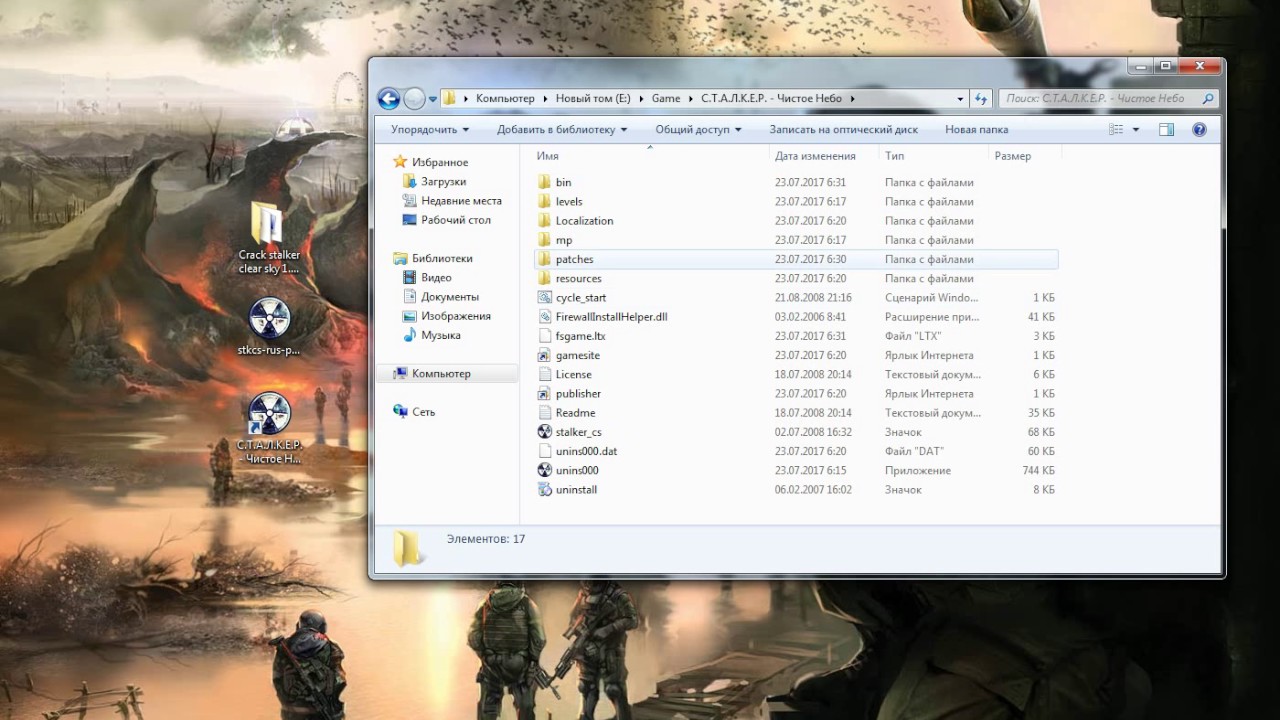Select 'FirewallInstallHelper.dll' file icon
1280x720 pixels.
pyautogui.click(x=544, y=317)
